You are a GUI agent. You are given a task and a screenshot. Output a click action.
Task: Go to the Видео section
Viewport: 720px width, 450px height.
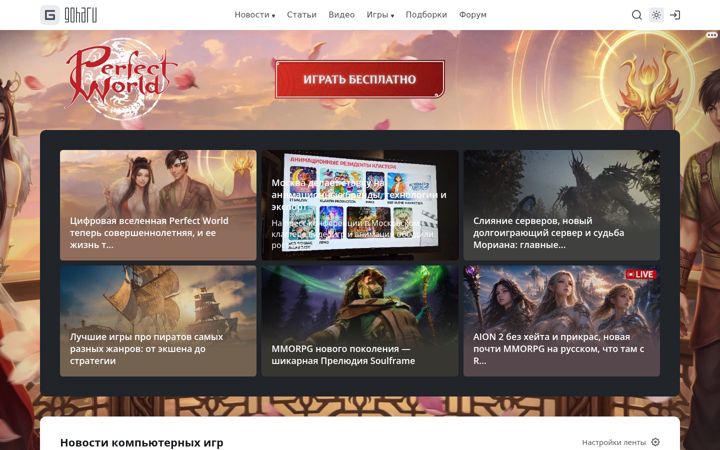[x=341, y=15]
